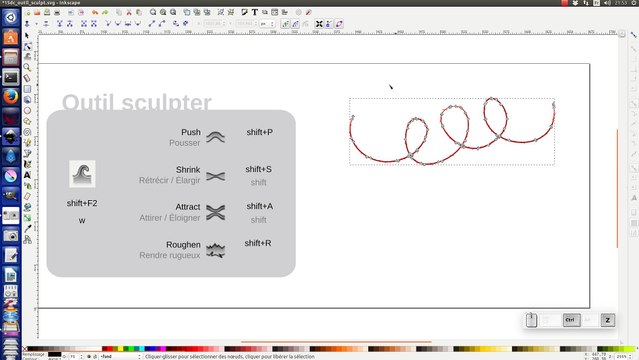Toggle show clipping path editing
This screenshot has width=639, height=360.
285,24
